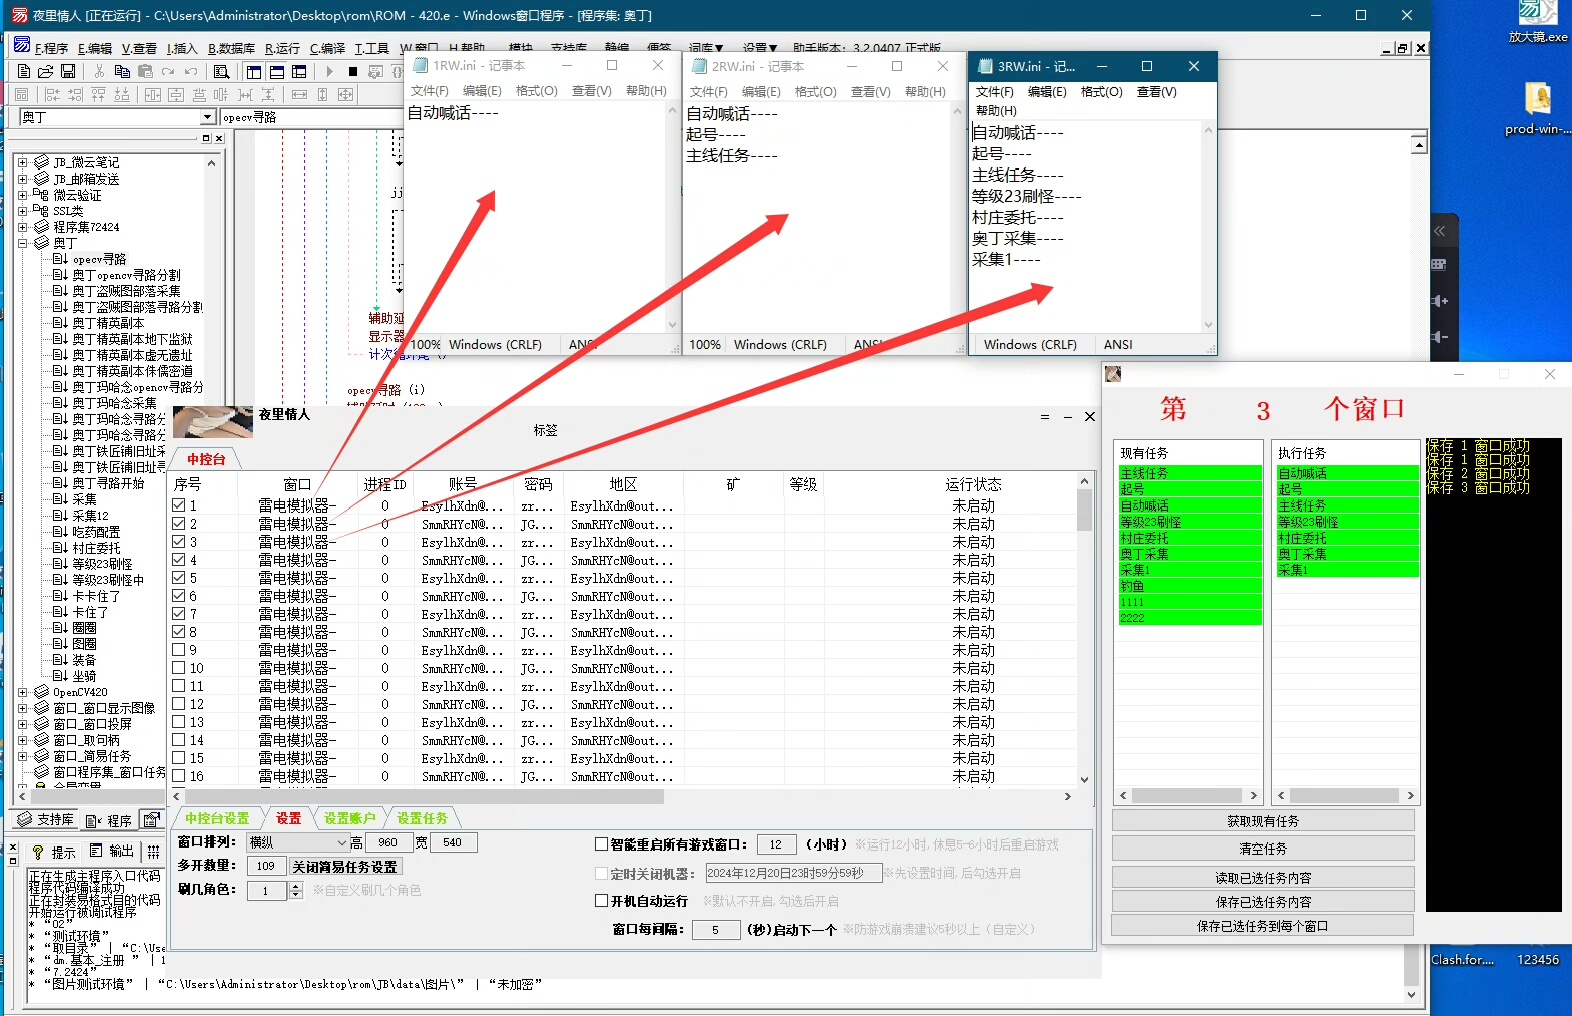Click the New file toolbar icon
1572x1016 pixels.
[x=24, y=72]
